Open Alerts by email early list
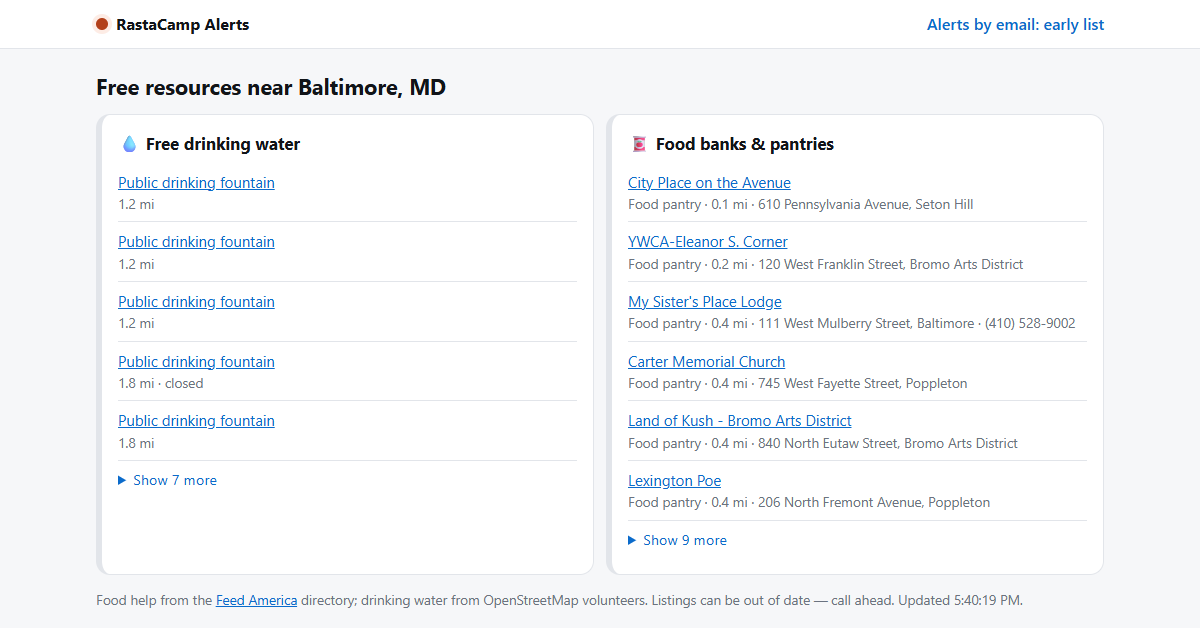 (1015, 24)
